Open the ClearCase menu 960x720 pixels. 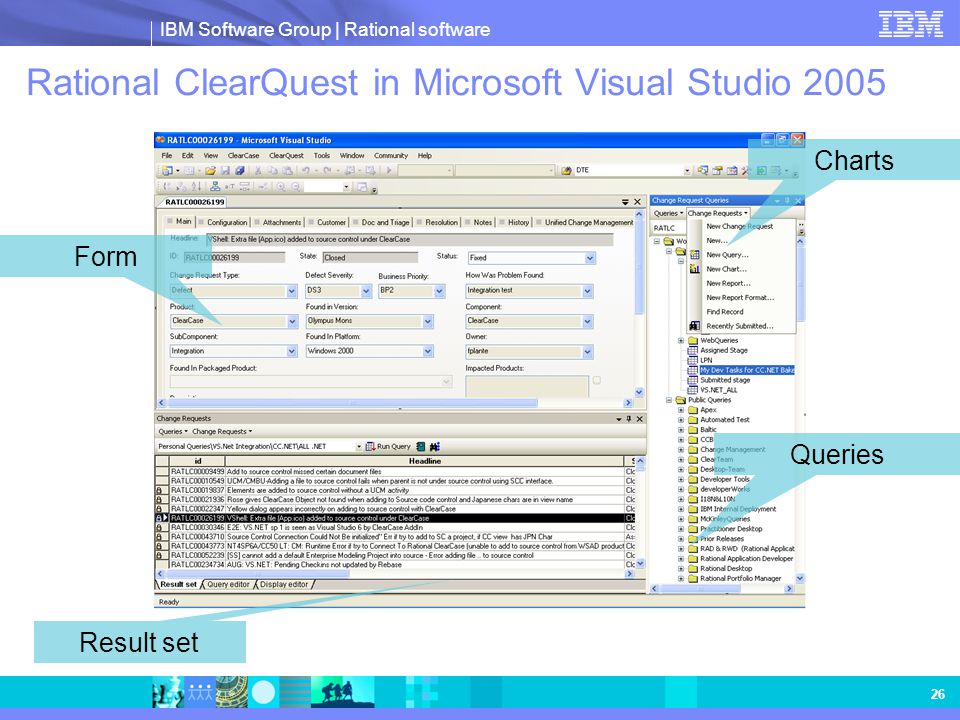point(243,156)
